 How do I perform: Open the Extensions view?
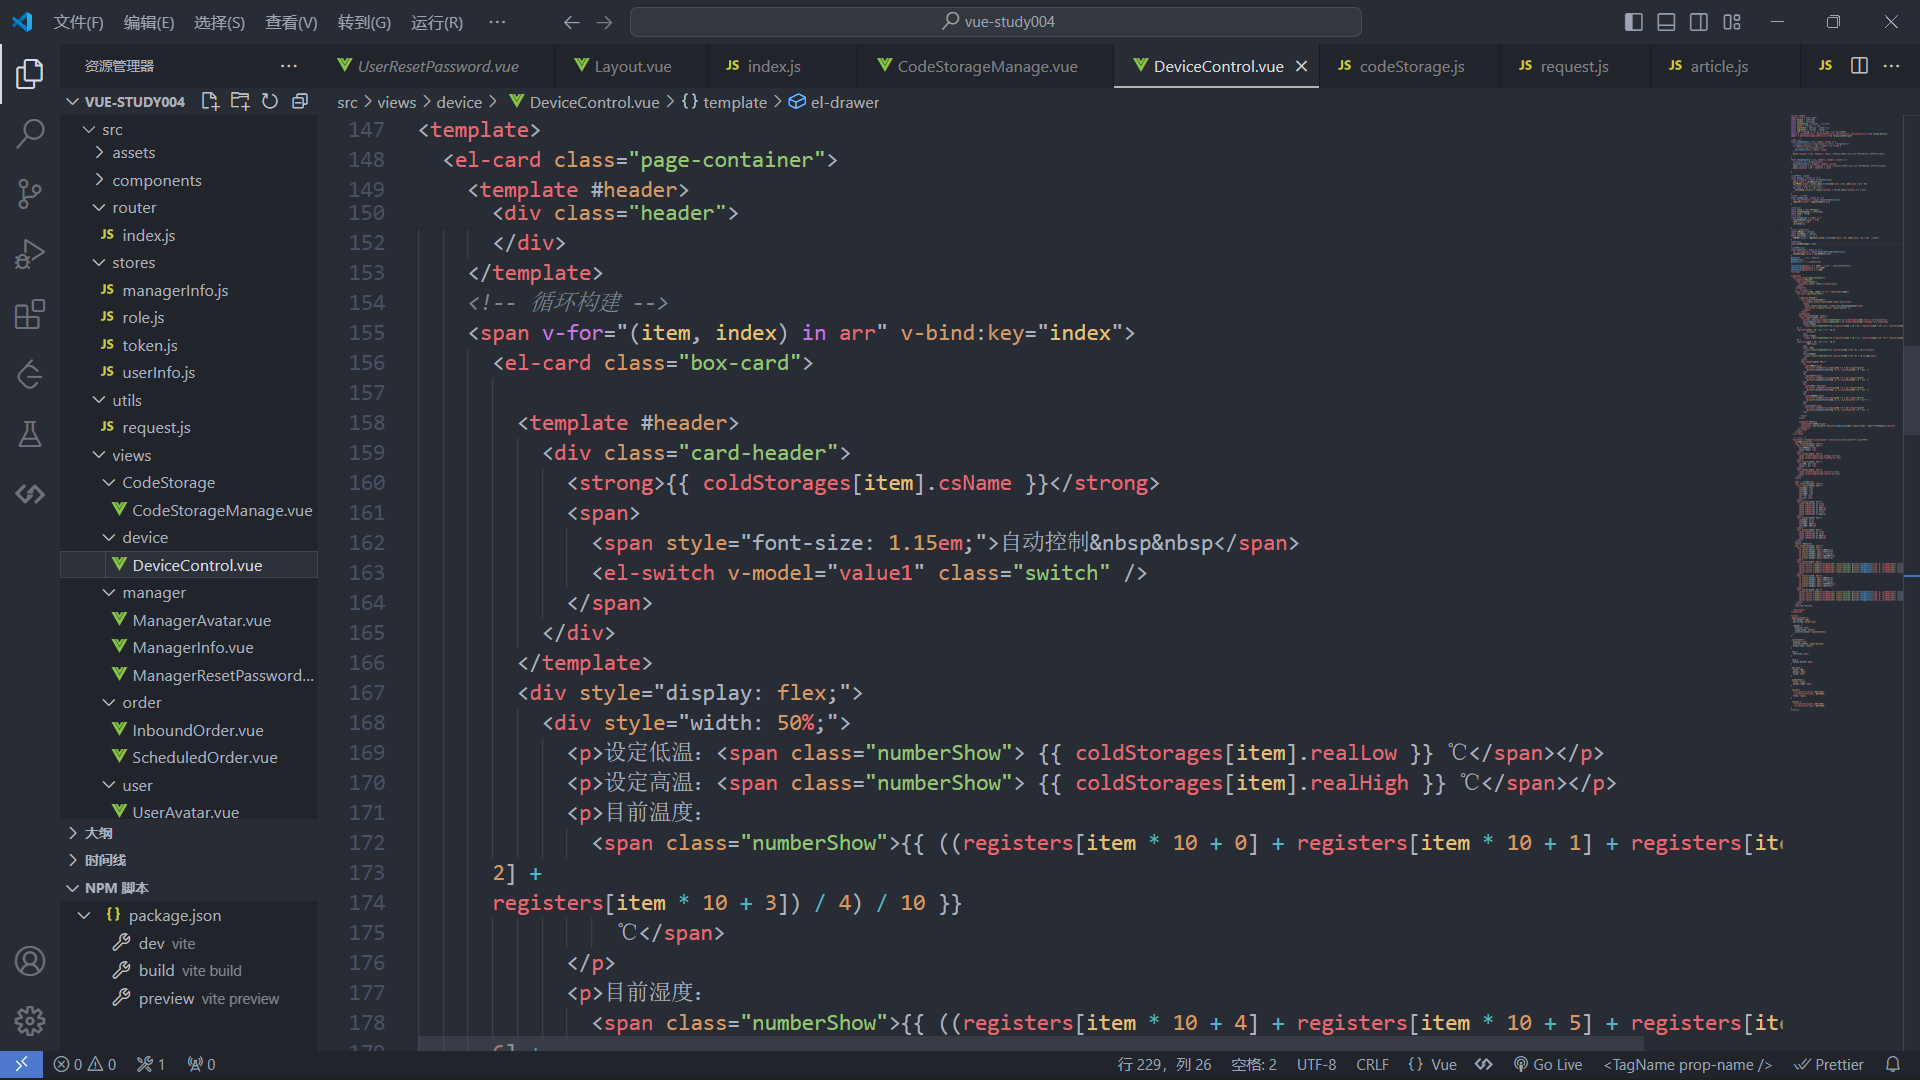pyautogui.click(x=30, y=314)
